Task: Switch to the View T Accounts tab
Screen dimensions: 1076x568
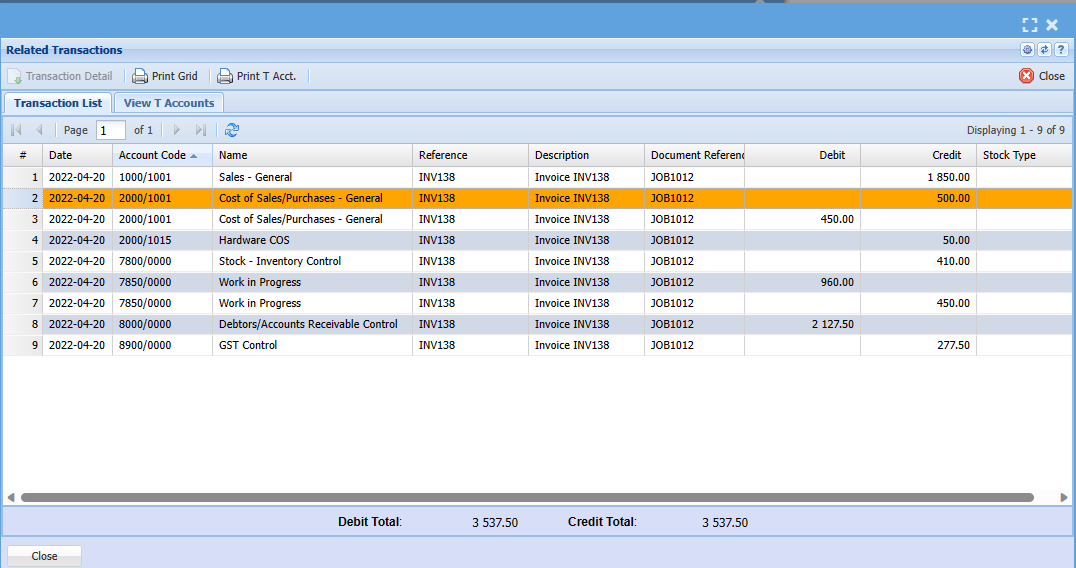Action: click(x=169, y=103)
